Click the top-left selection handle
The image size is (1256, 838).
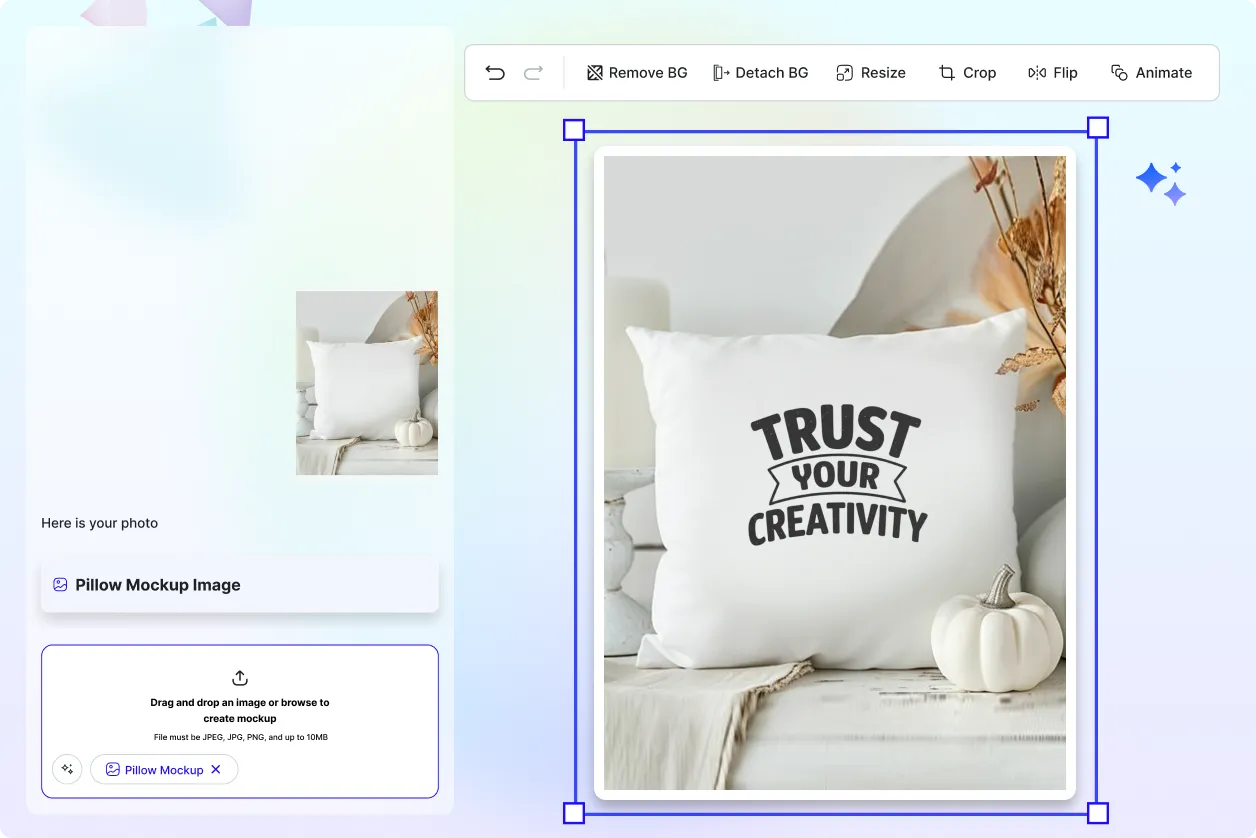tap(574, 128)
